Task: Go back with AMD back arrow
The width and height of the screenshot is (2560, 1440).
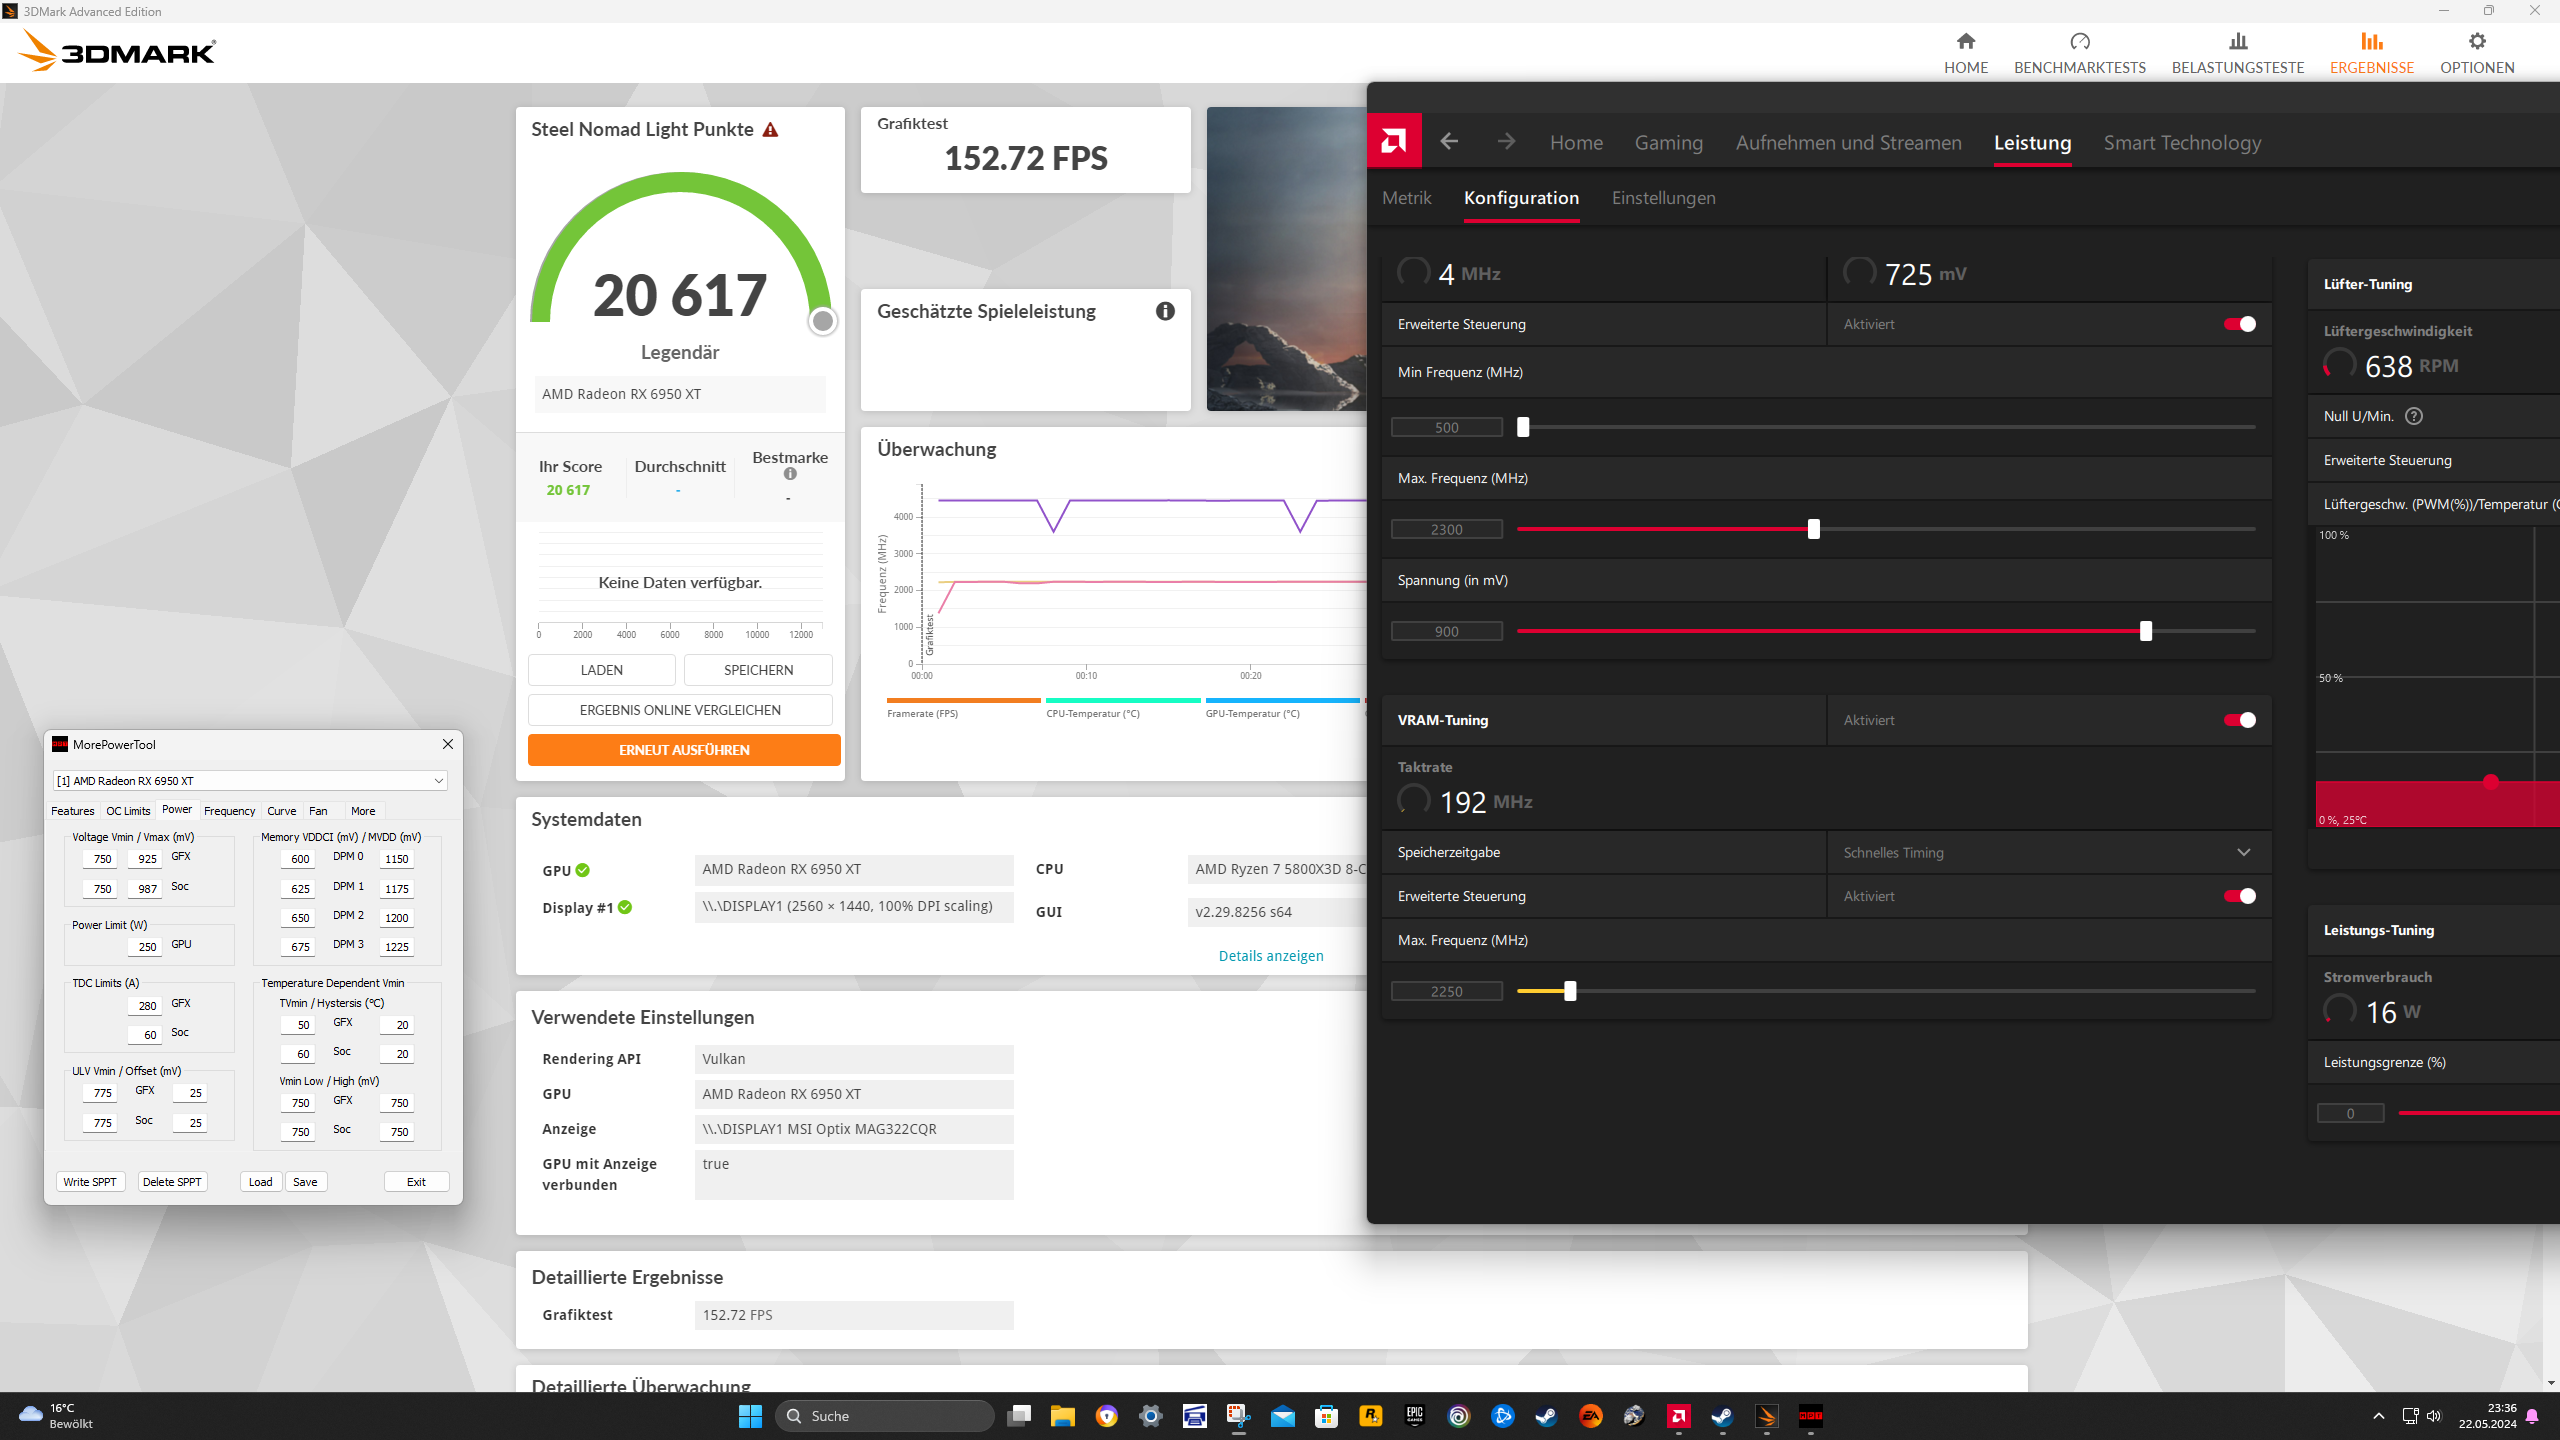Action: click(1449, 142)
